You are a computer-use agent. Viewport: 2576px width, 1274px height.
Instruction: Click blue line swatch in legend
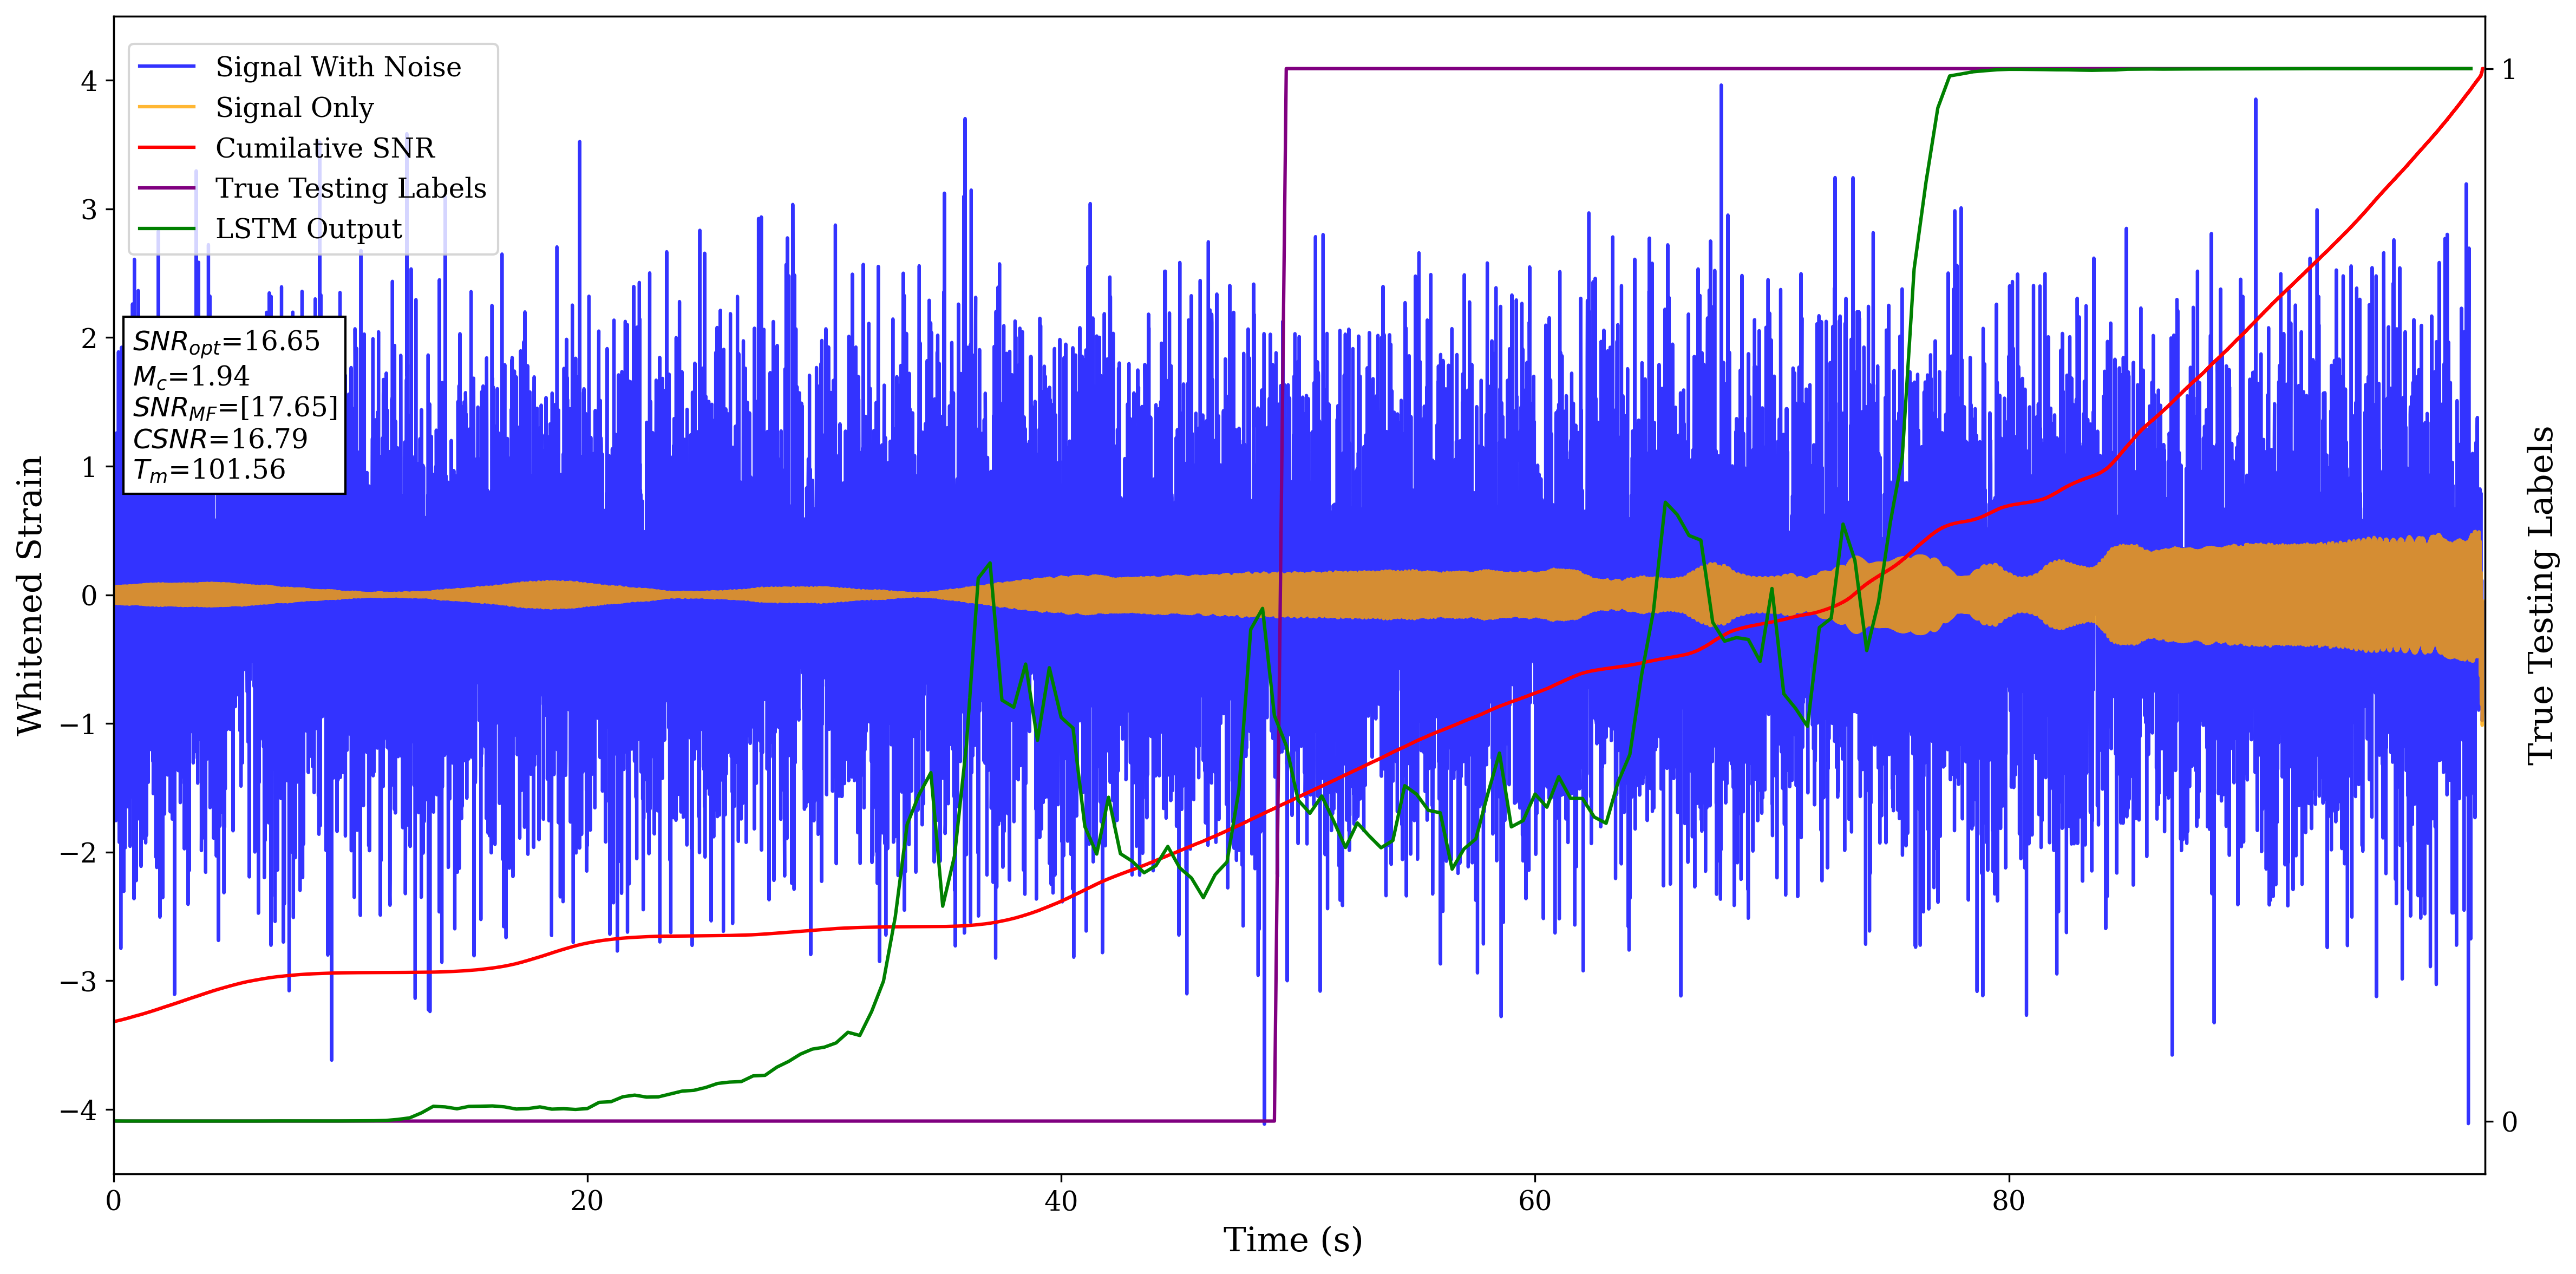(x=166, y=67)
